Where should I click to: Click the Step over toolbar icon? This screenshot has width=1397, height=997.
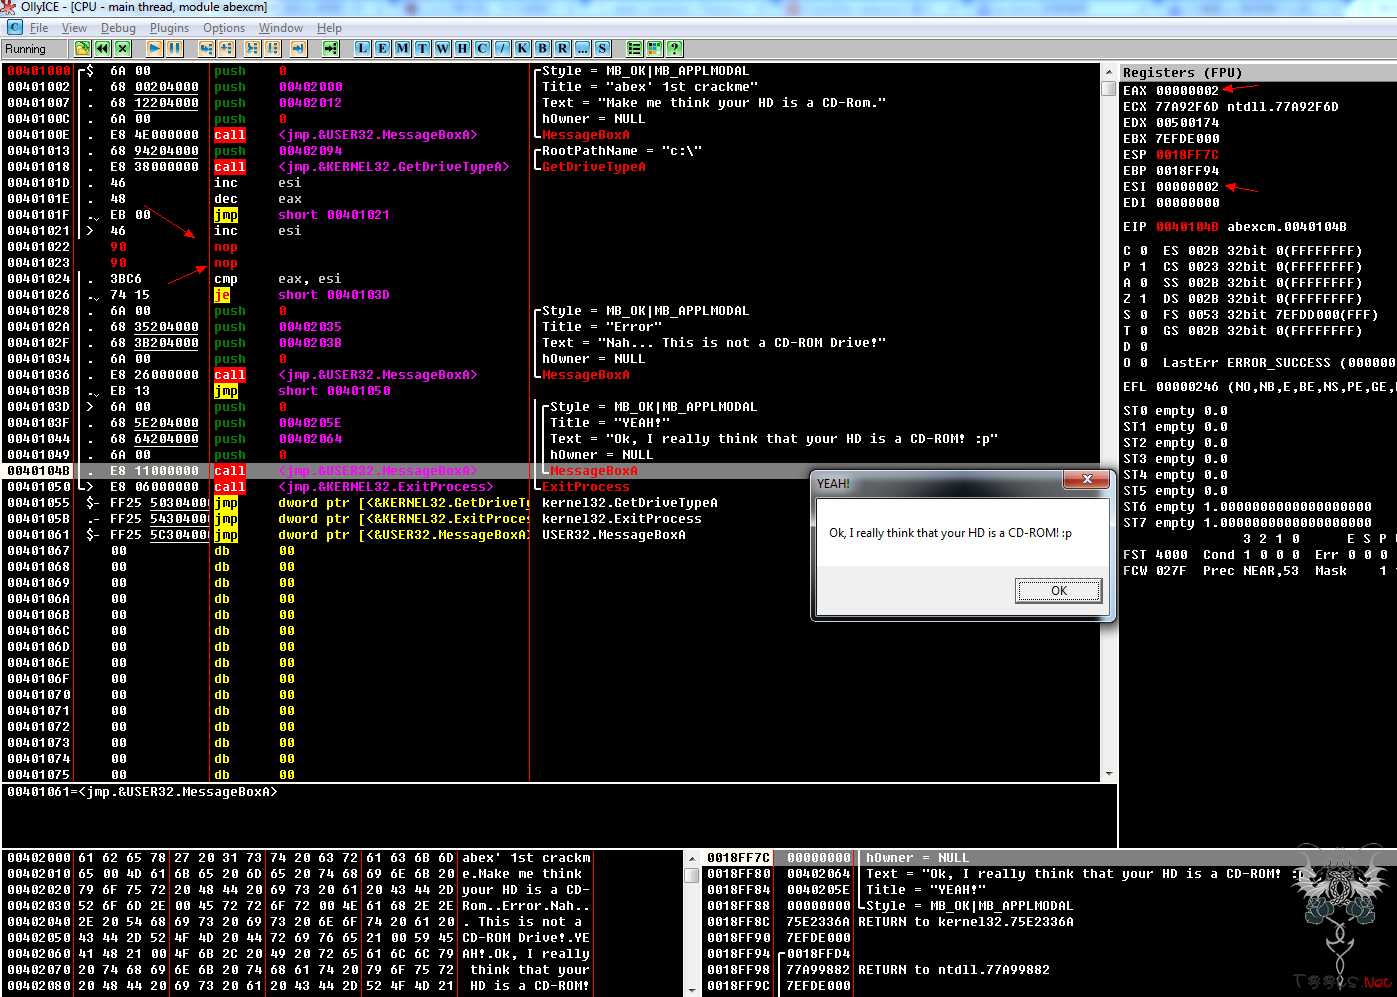pos(227,48)
